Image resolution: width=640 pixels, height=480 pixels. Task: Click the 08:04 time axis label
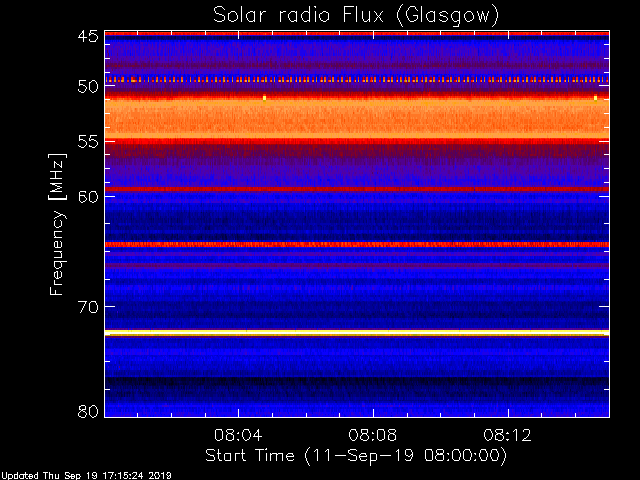[x=238, y=435]
